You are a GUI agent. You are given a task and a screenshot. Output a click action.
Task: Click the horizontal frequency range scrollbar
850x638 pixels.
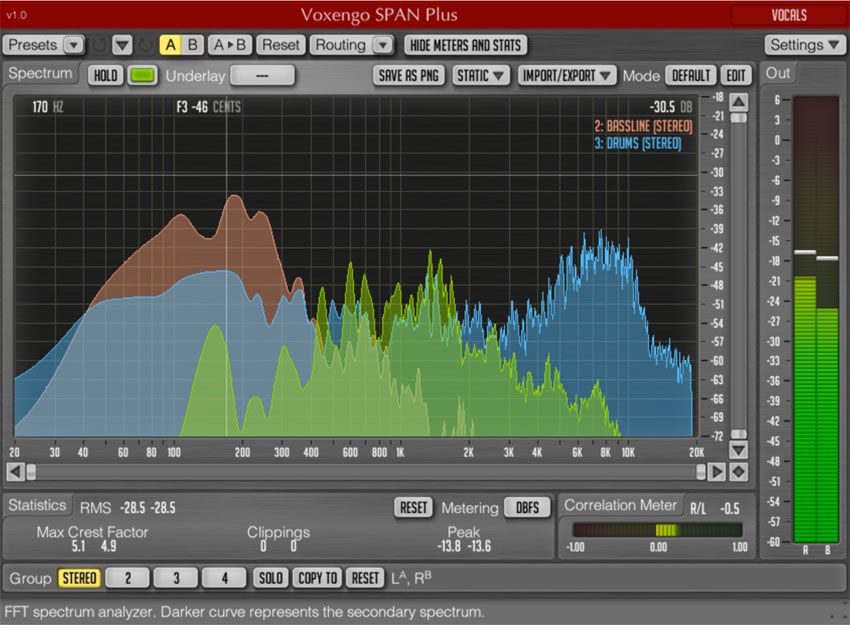pos(366,472)
